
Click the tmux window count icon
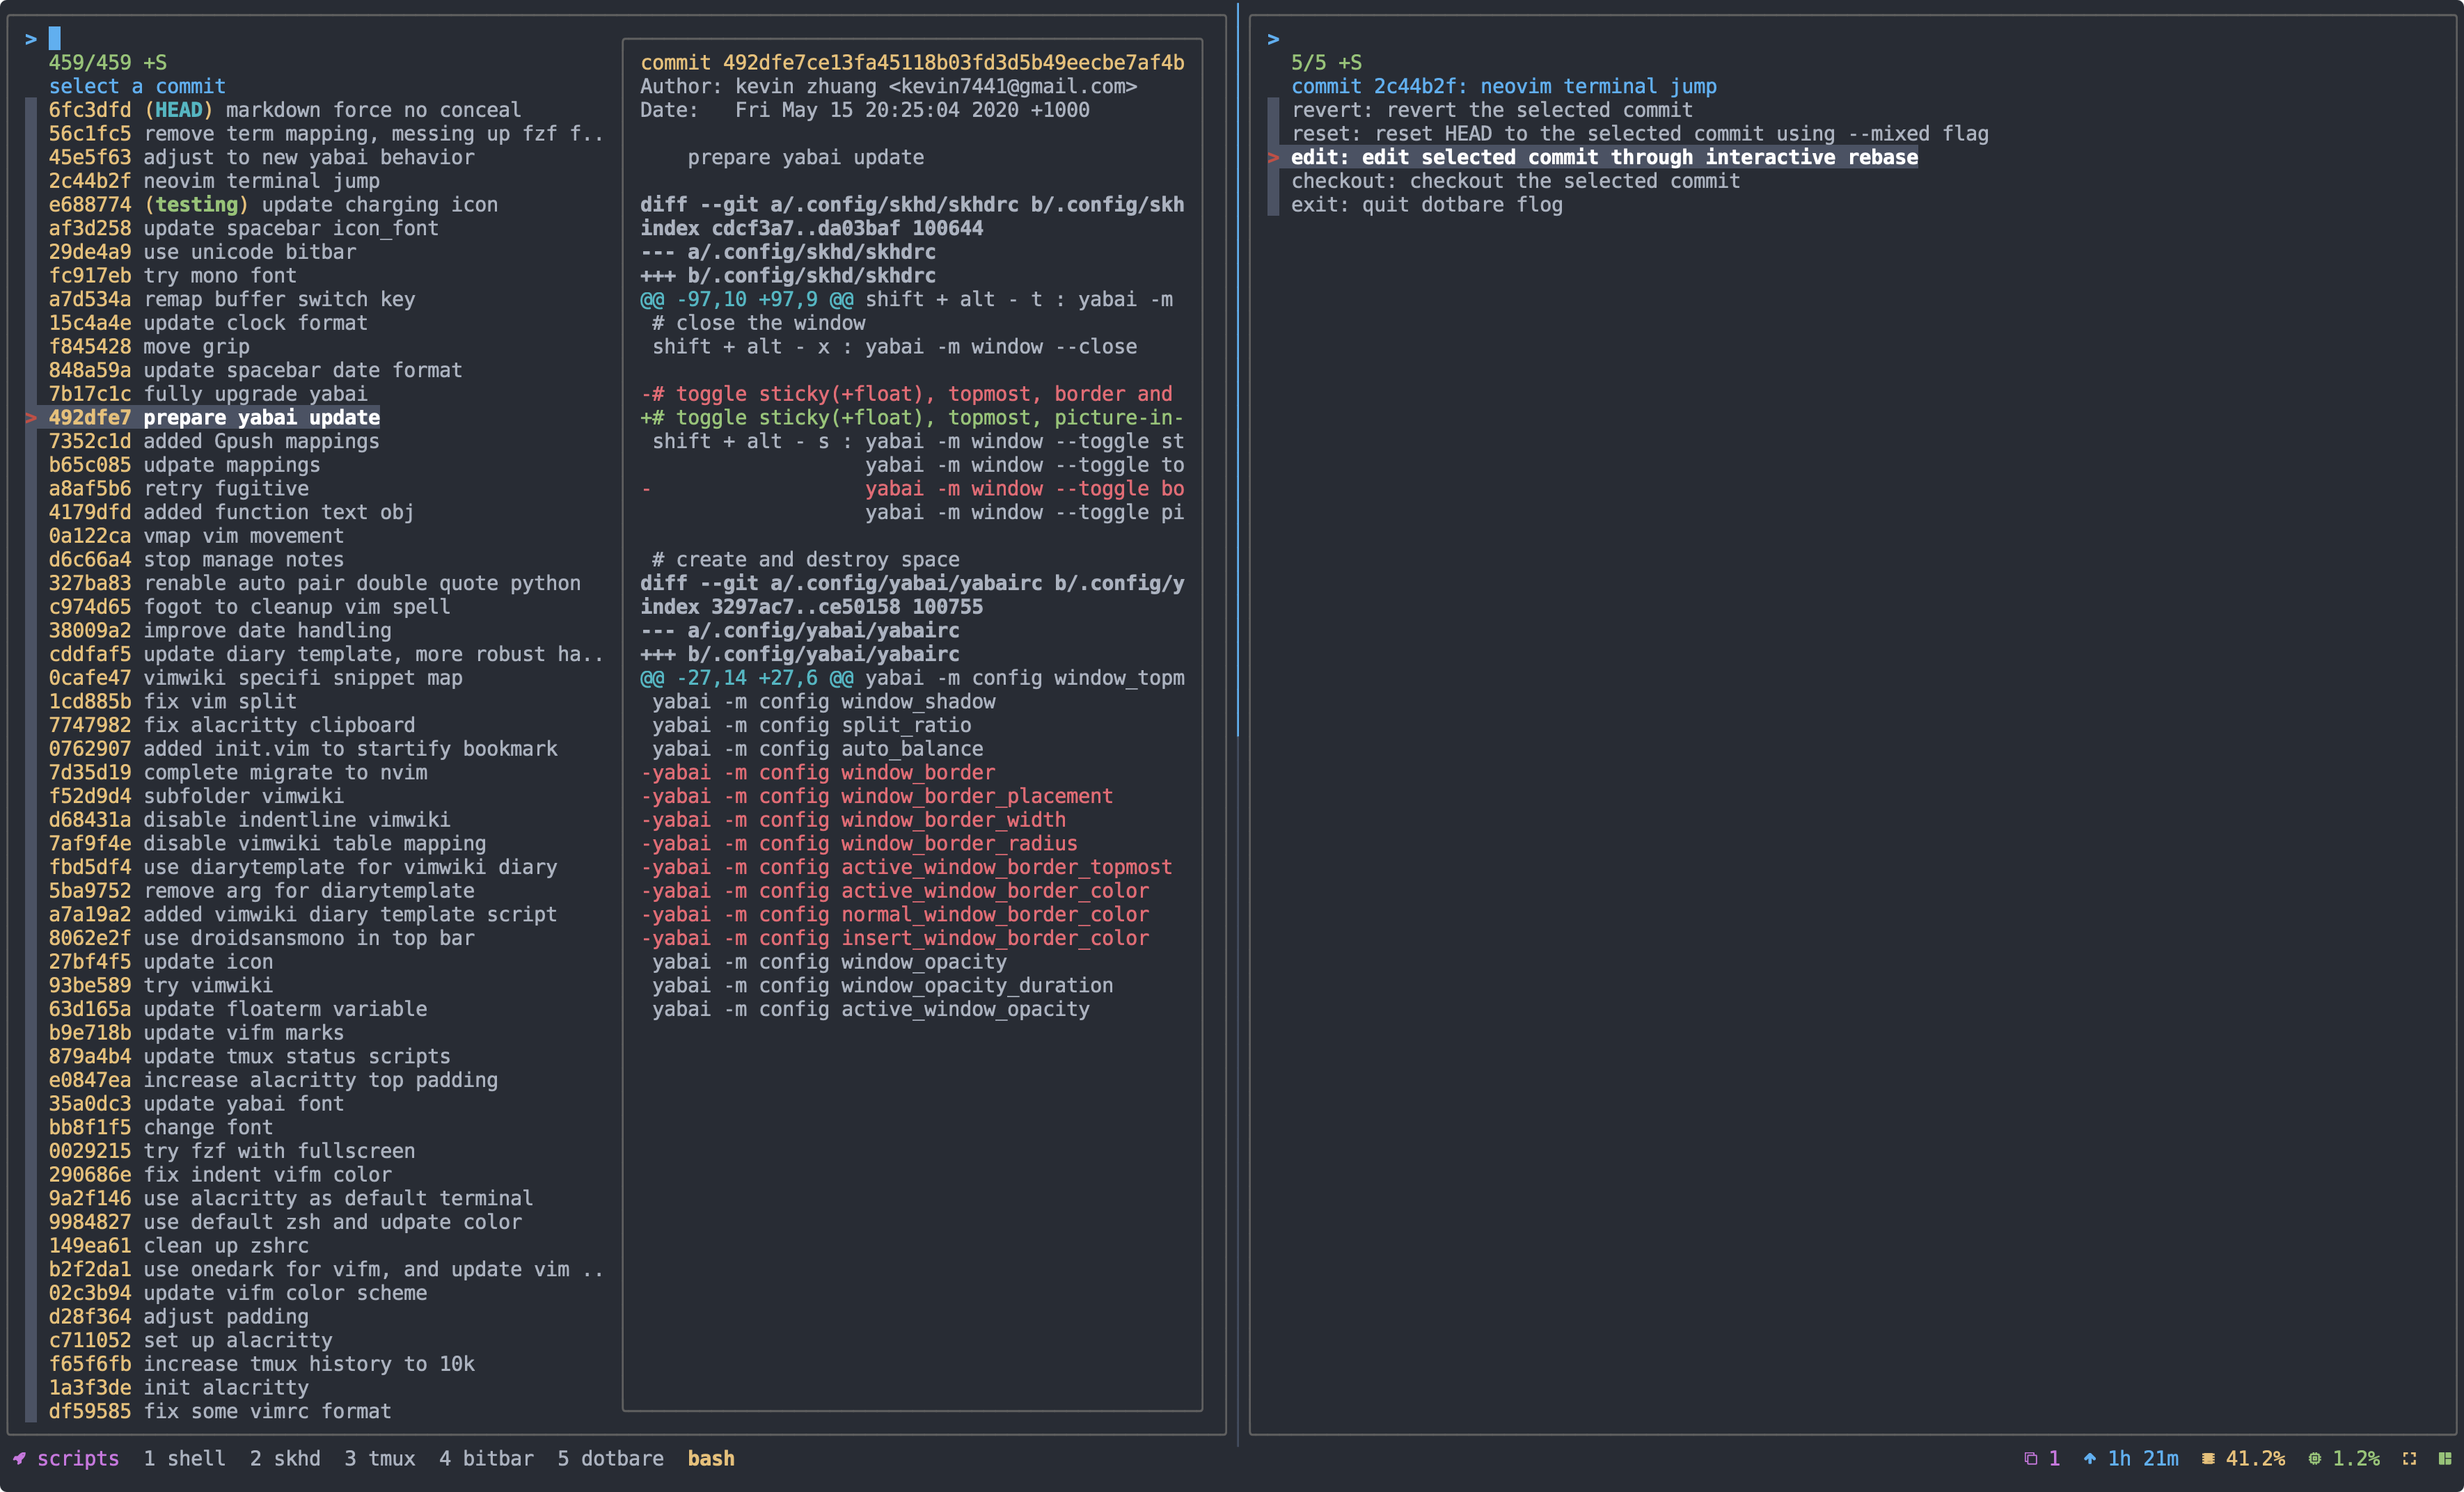(x=2030, y=1458)
